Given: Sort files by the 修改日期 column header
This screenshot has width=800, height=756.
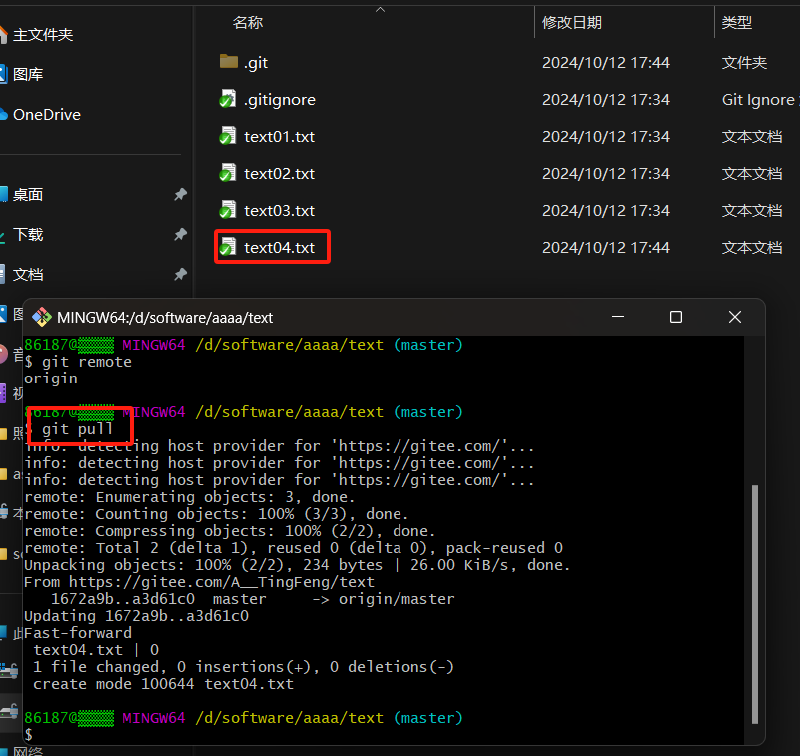Looking at the screenshot, I should (572, 22).
